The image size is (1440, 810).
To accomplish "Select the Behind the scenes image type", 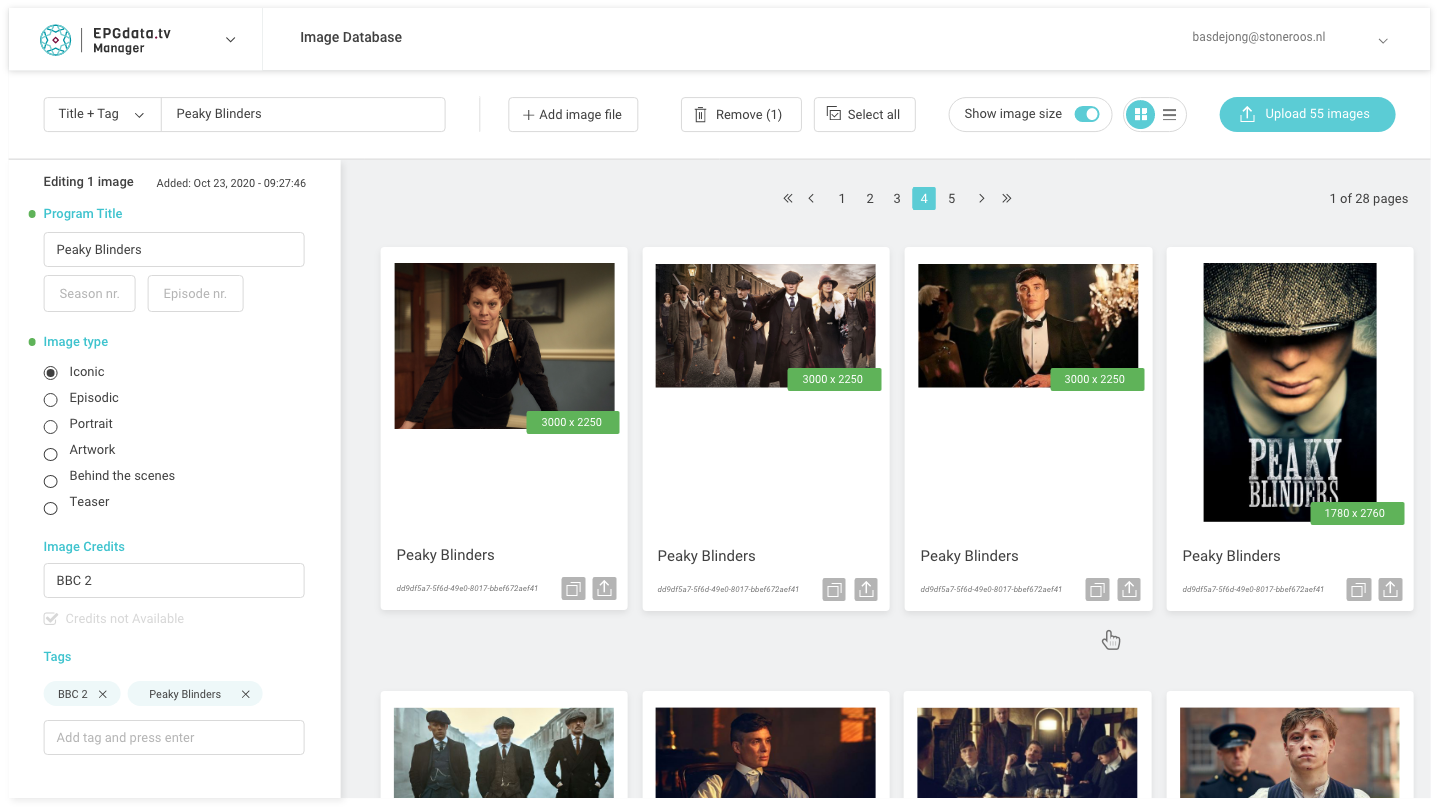I will [51, 481].
